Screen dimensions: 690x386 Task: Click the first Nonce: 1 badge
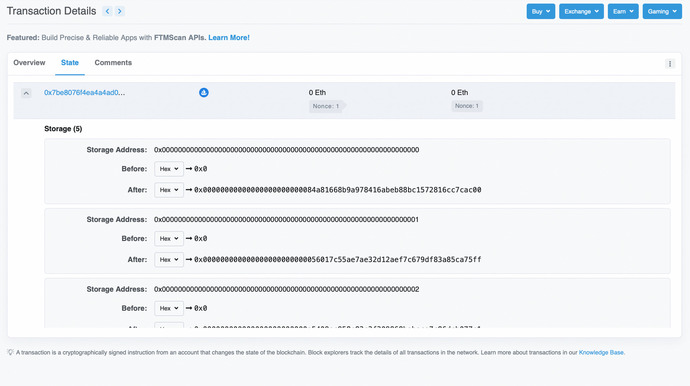[x=327, y=106]
